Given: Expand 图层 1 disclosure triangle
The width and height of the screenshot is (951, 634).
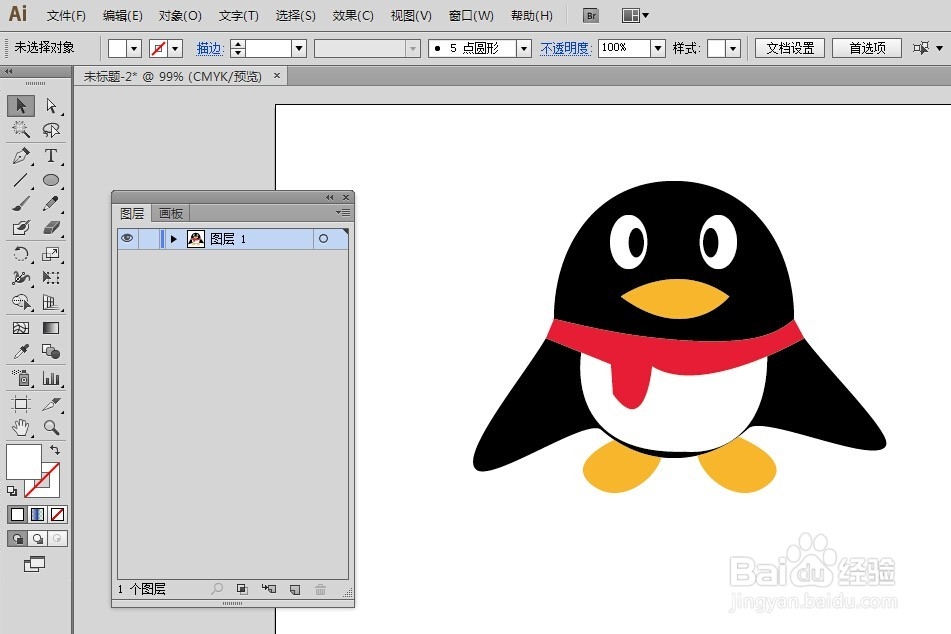Looking at the screenshot, I should (x=173, y=239).
